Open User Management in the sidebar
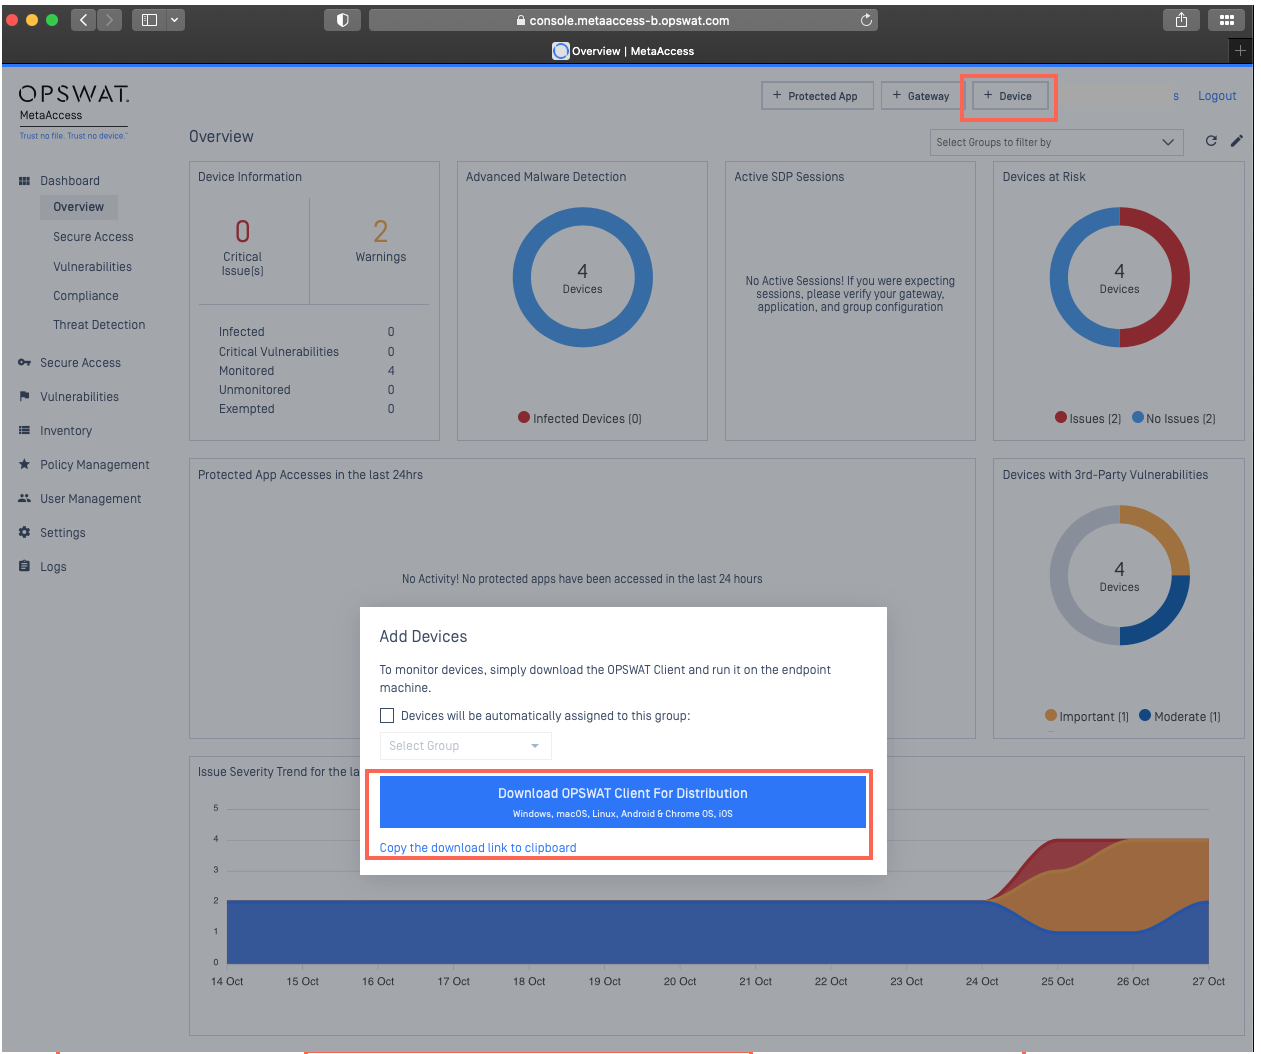 tap(91, 499)
